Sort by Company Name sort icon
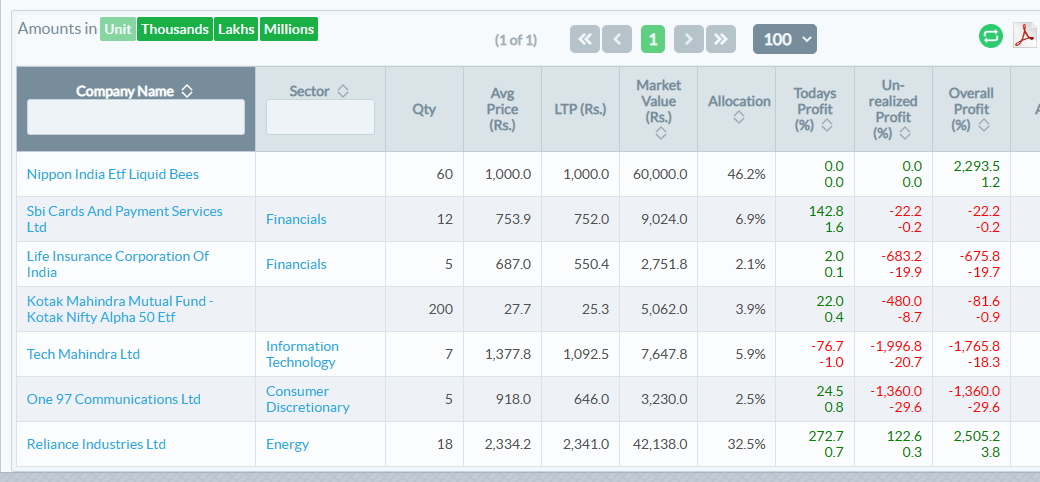Screen dimensions: 1040x482 pos(187,91)
